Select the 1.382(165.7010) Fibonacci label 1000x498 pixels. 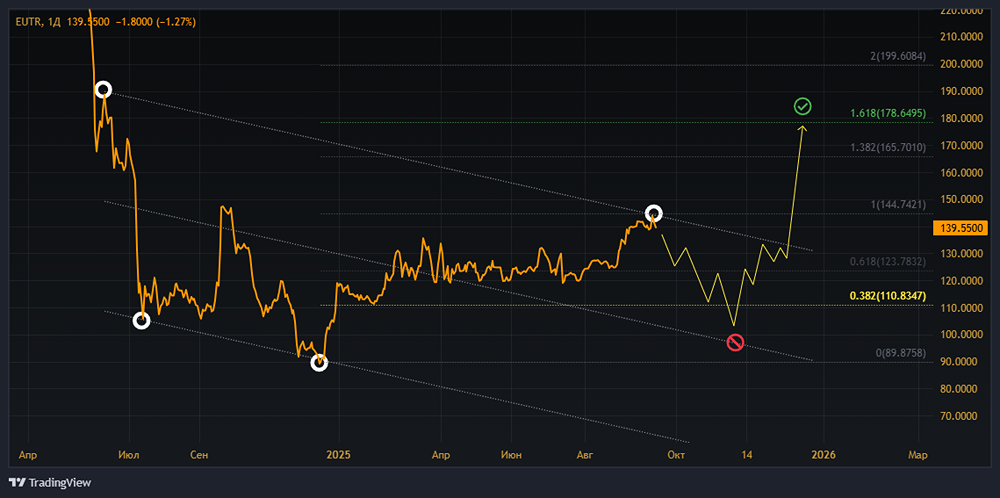coord(888,147)
